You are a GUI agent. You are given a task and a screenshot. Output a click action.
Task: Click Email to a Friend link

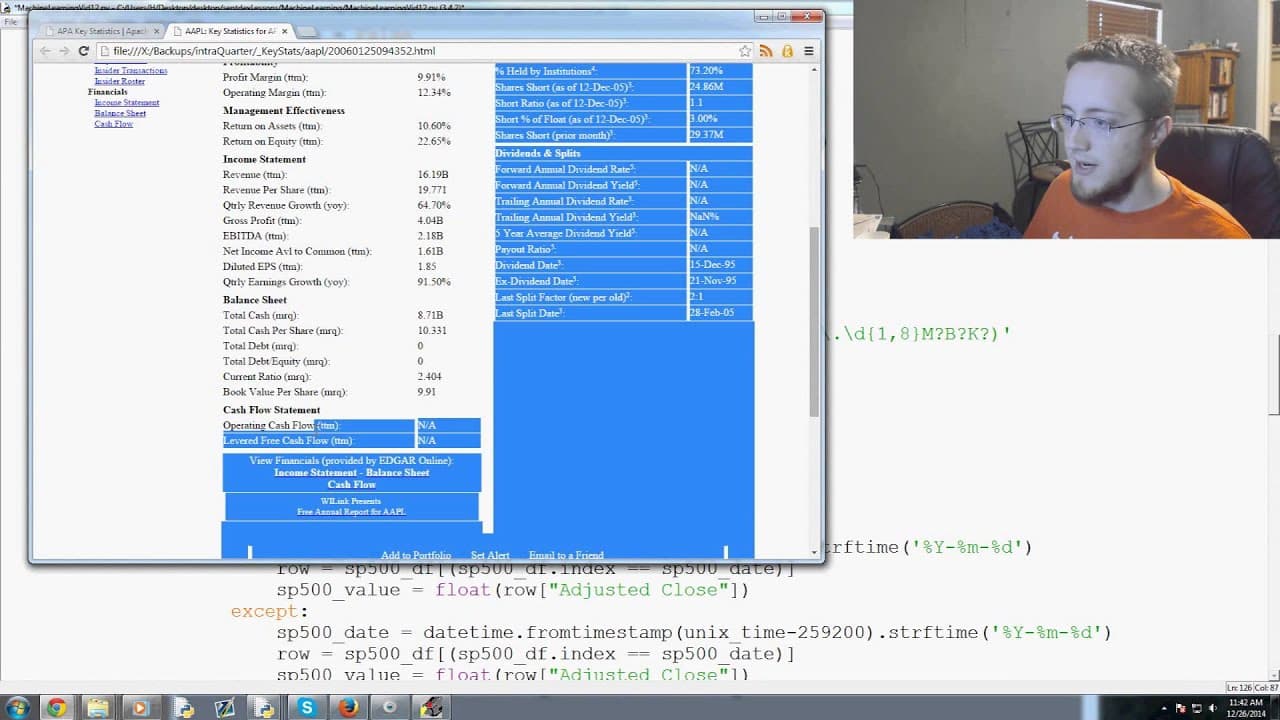point(566,555)
